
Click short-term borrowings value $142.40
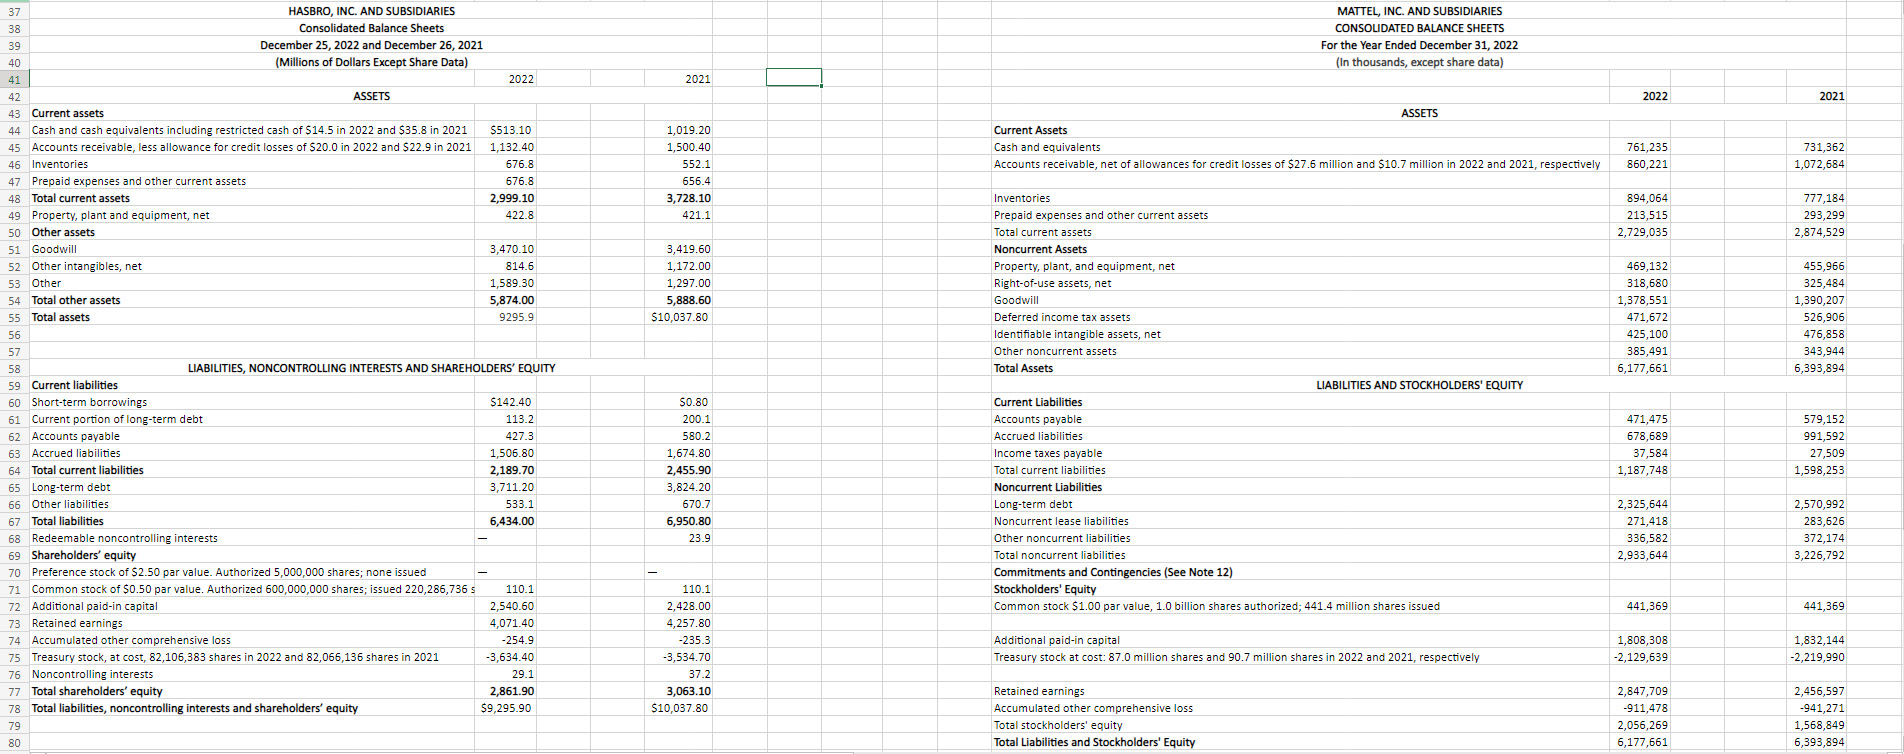[x=511, y=402]
